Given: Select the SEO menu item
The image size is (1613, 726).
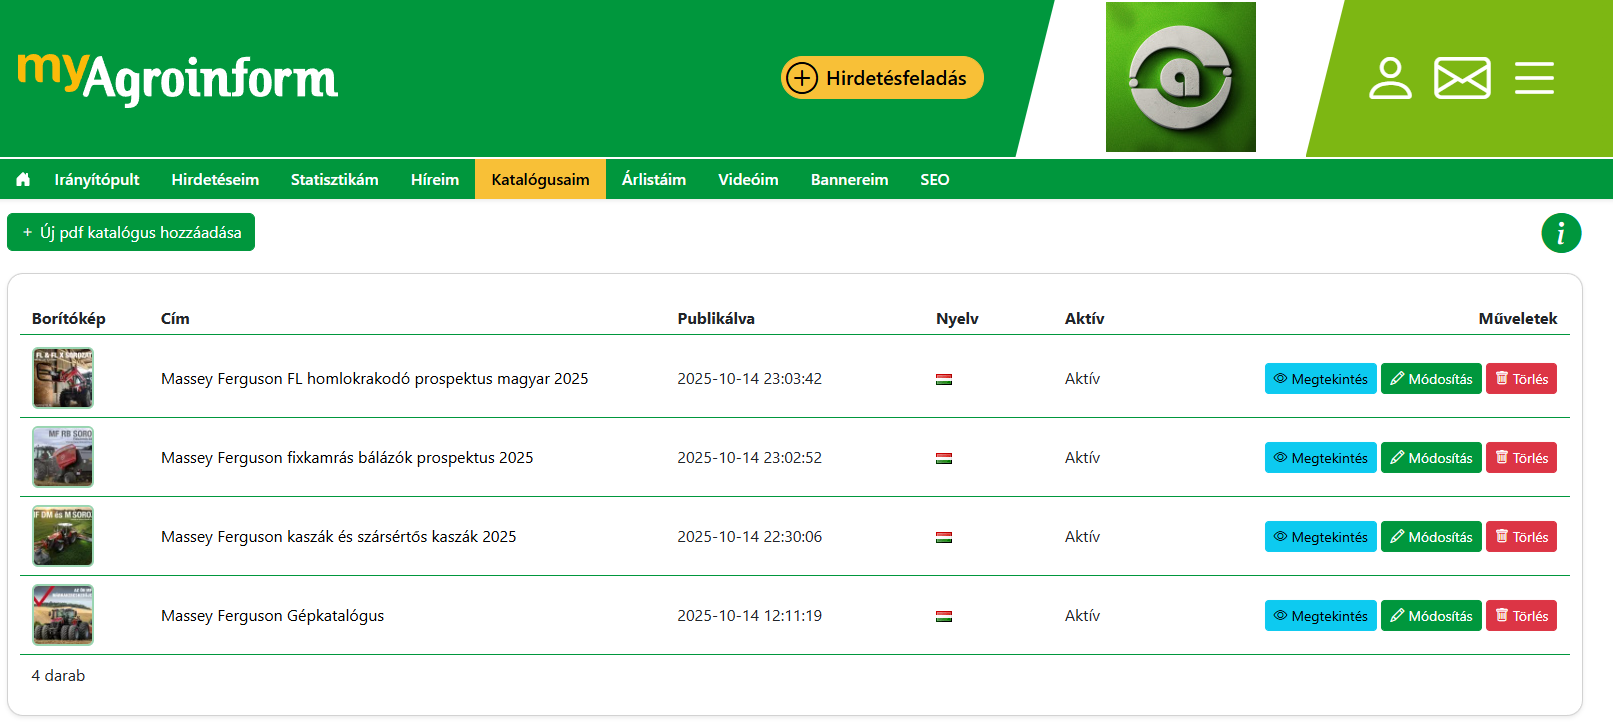Looking at the screenshot, I should pyautogui.click(x=934, y=180).
